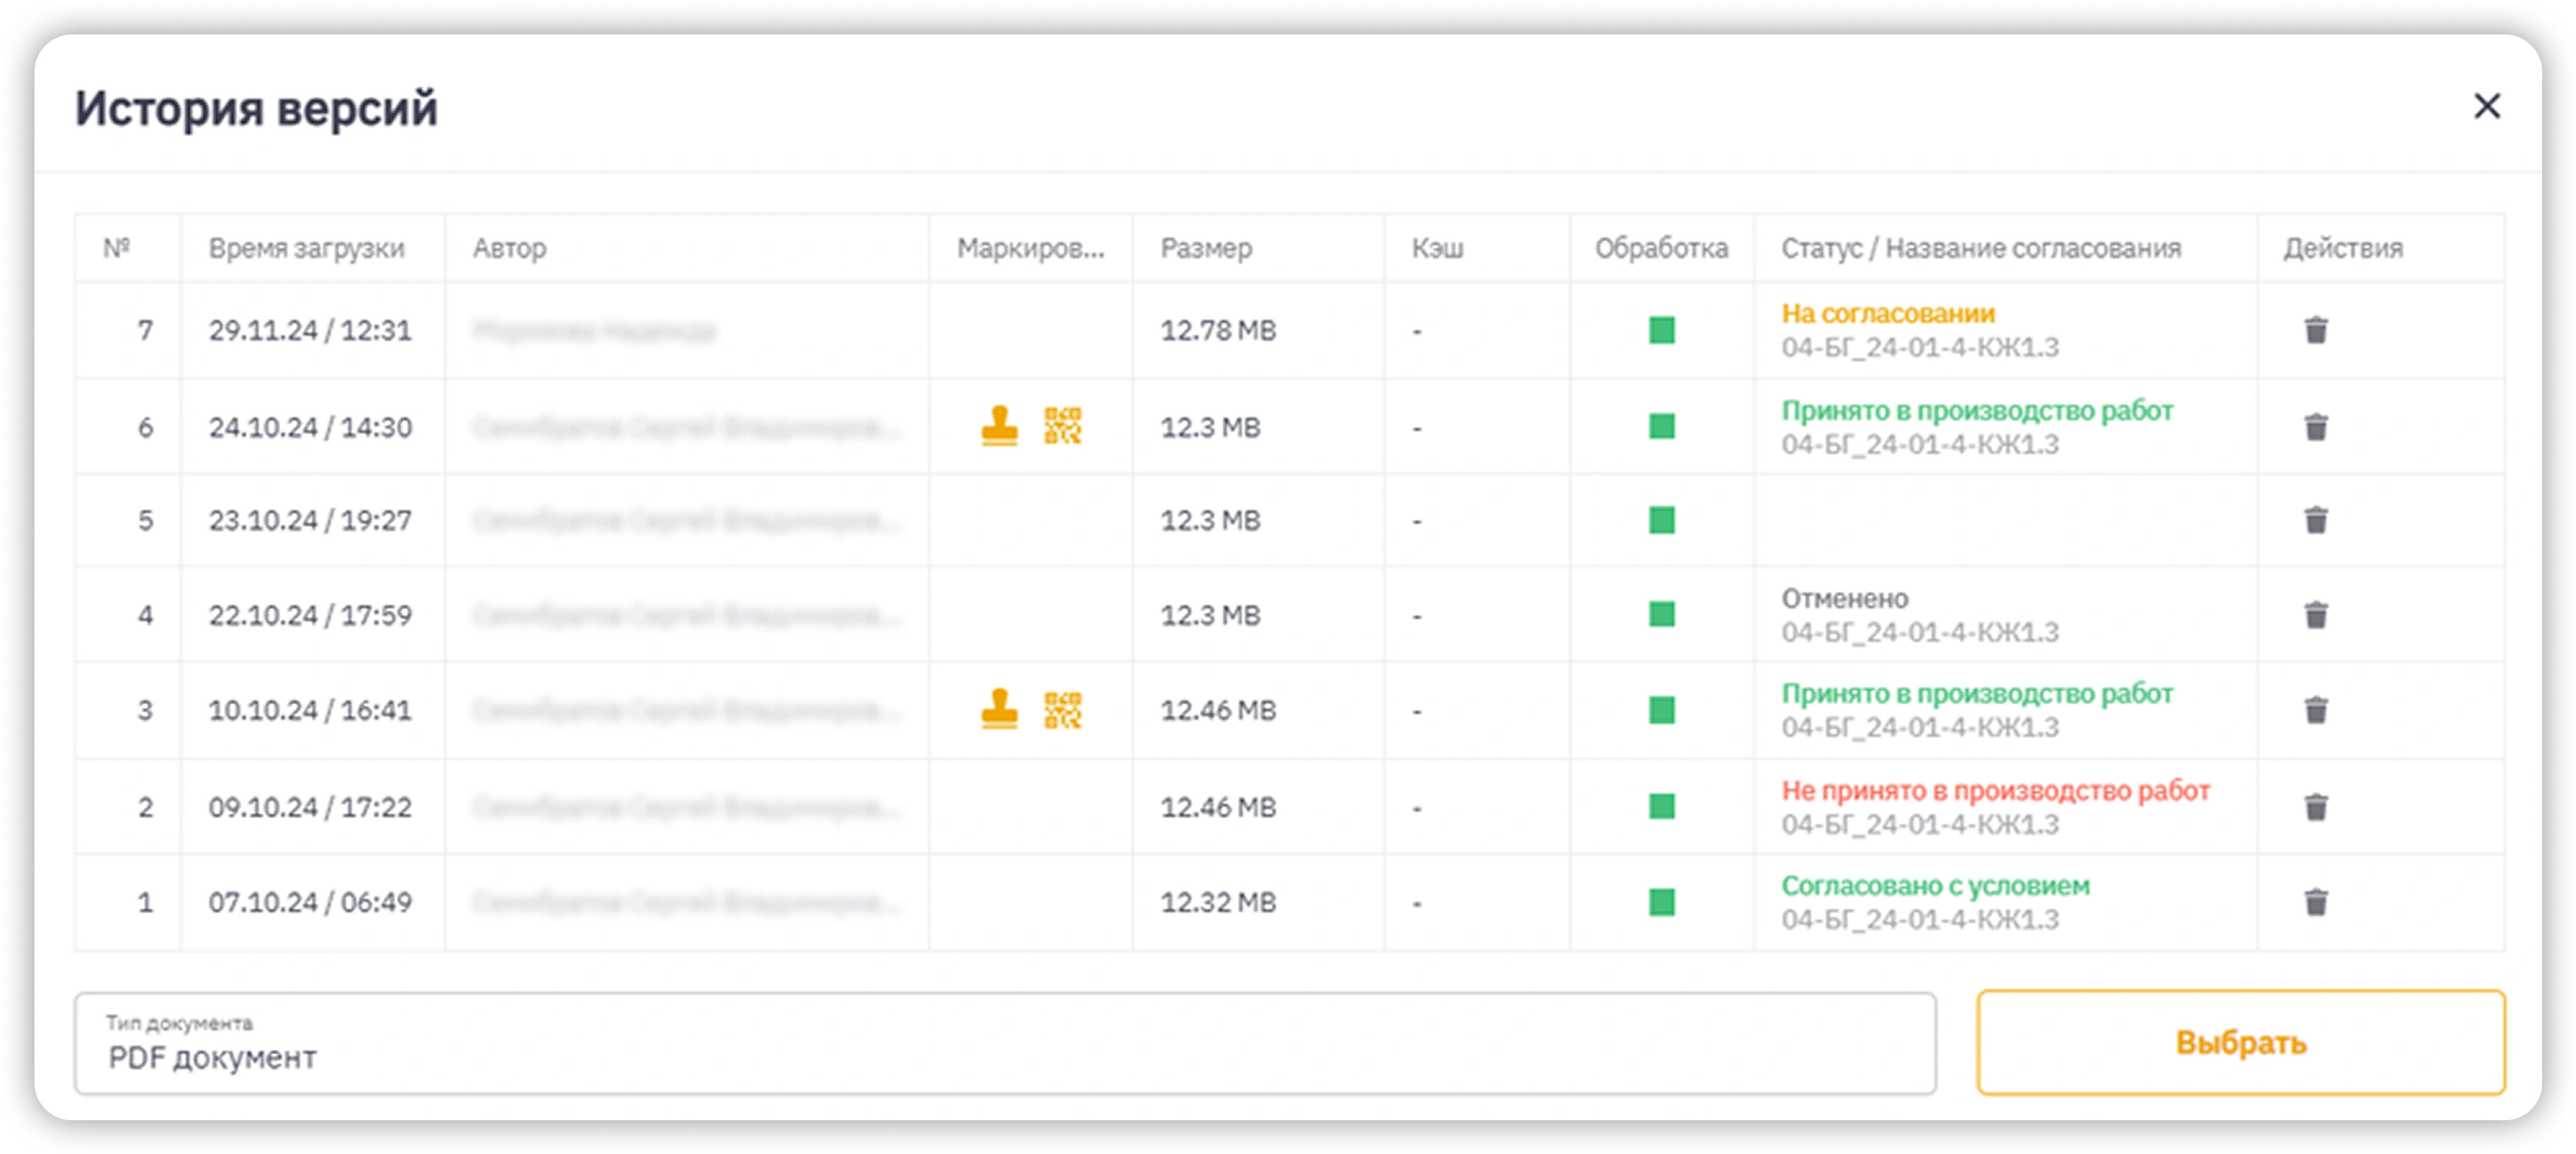Delete version 1 using trash icon
Image resolution: width=2576 pixels, height=1154 pixels.
coord(2316,902)
